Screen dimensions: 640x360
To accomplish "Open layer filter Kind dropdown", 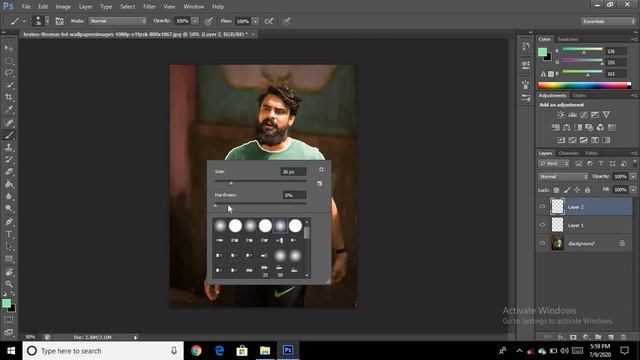I will (554, 163).
